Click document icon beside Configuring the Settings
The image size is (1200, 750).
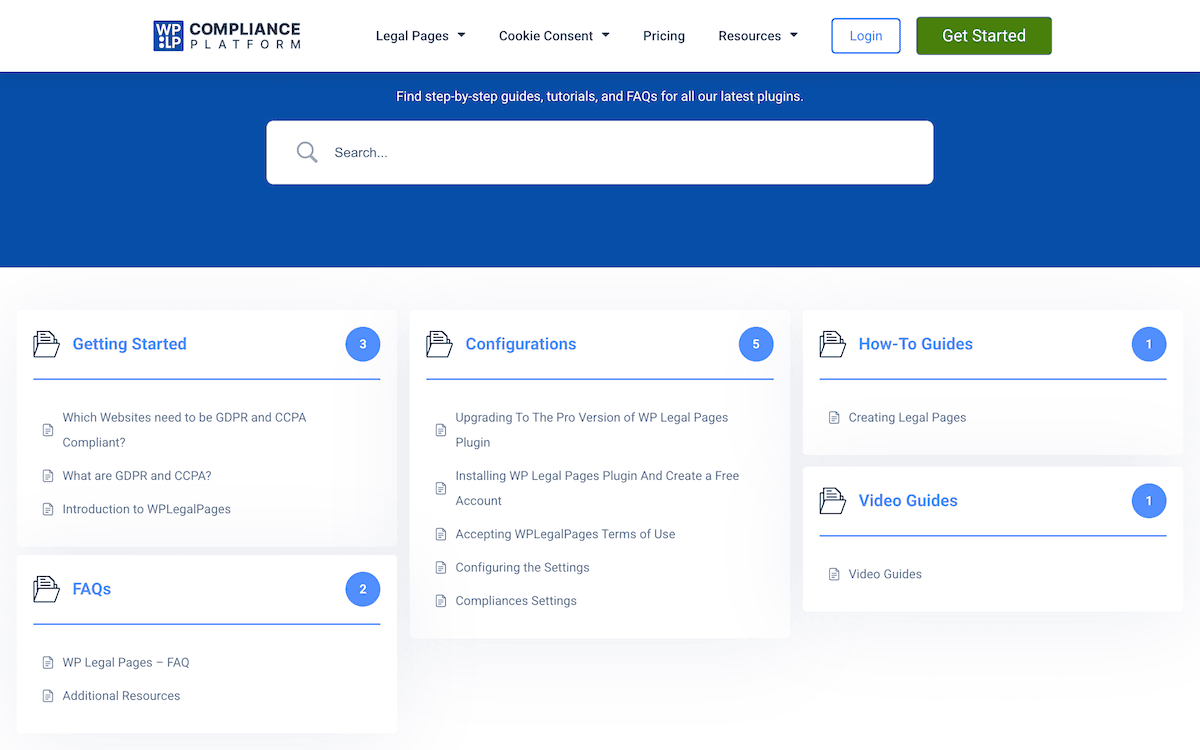[x=440, y=568]
